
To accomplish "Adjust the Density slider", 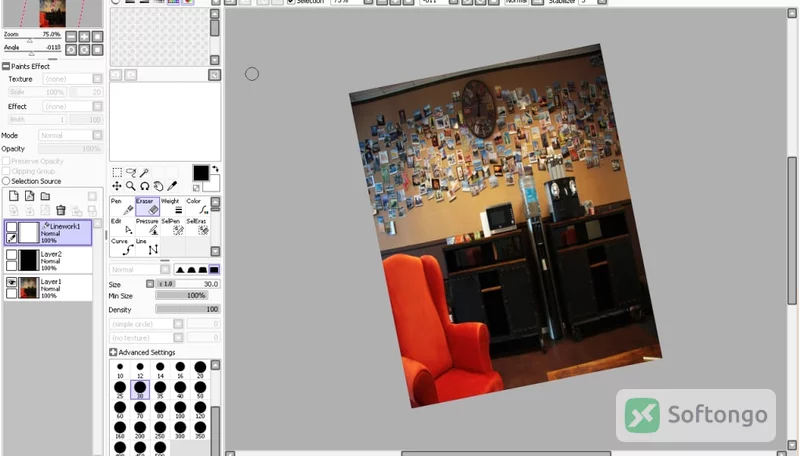I will pyautogui.click(x=188, y=309).
